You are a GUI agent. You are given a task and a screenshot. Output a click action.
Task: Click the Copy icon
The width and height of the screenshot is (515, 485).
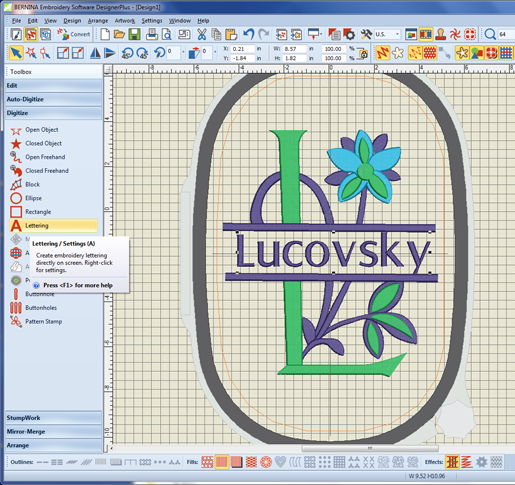(x=216, y=34)
